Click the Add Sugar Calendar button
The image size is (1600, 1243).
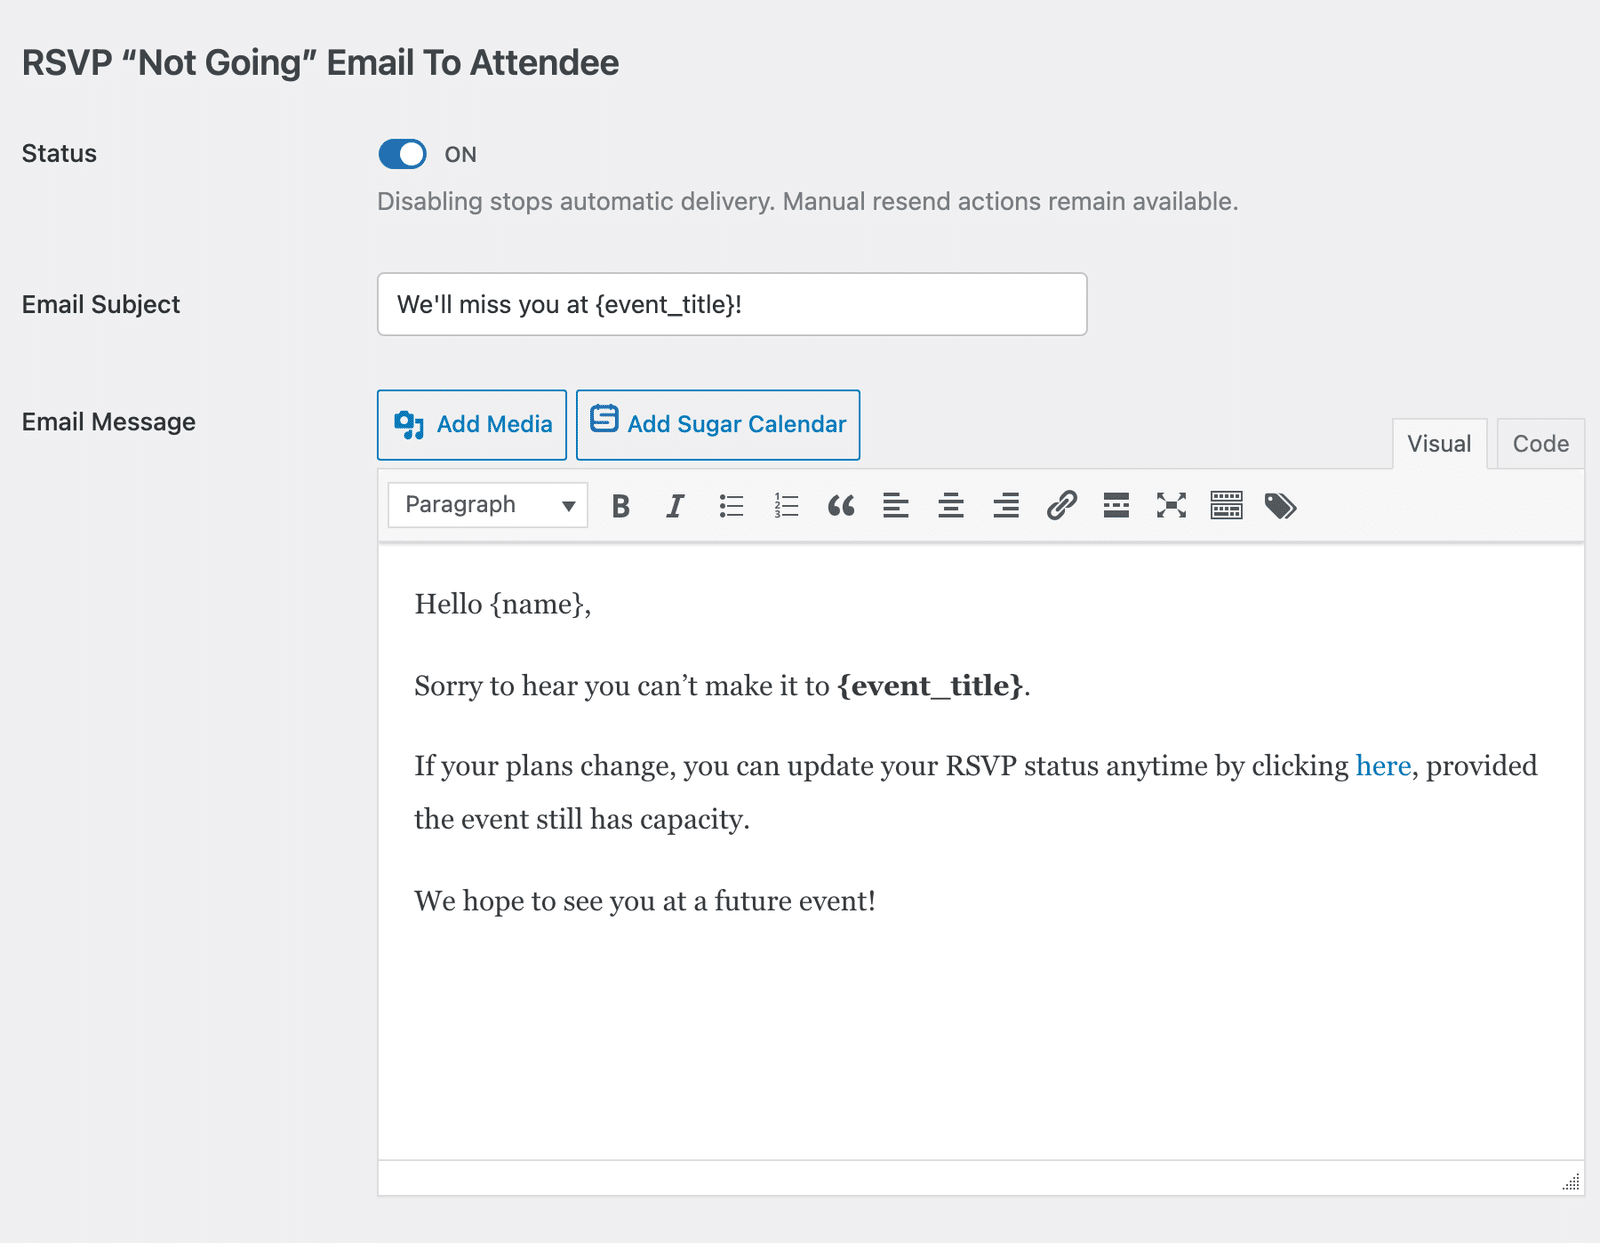pyautogui.click(x=718, y=425)
